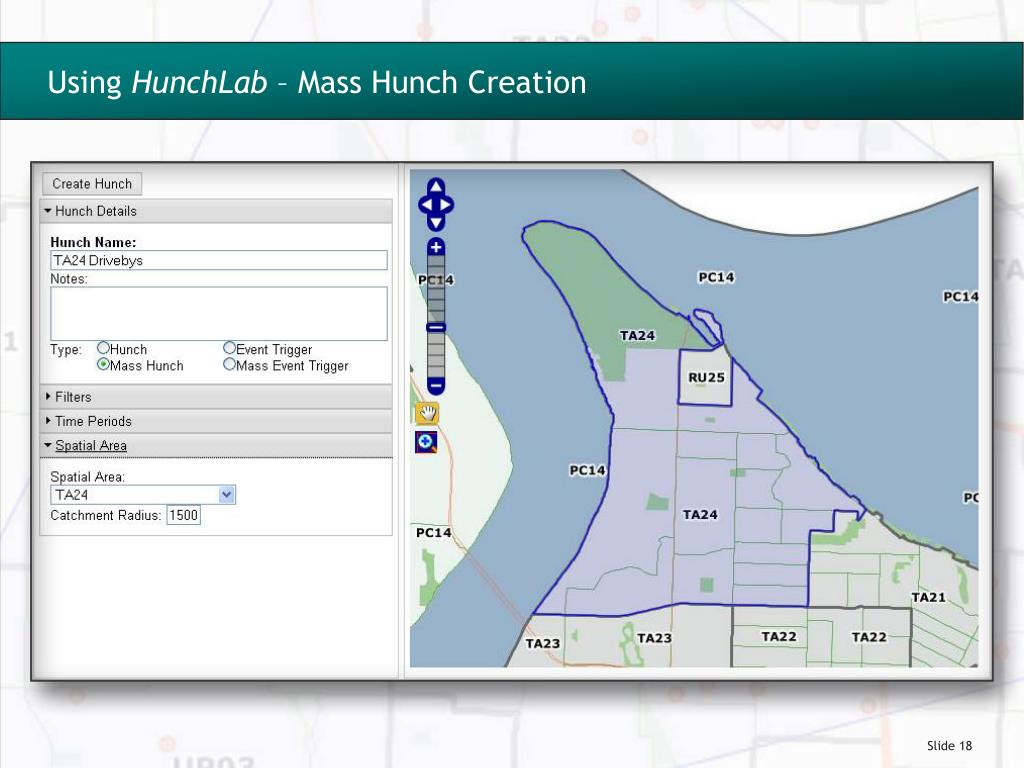The image size is (1024, 768).
Task: Click the zoom slider handle
Action: pyautogui.click(x=436, y=327)
